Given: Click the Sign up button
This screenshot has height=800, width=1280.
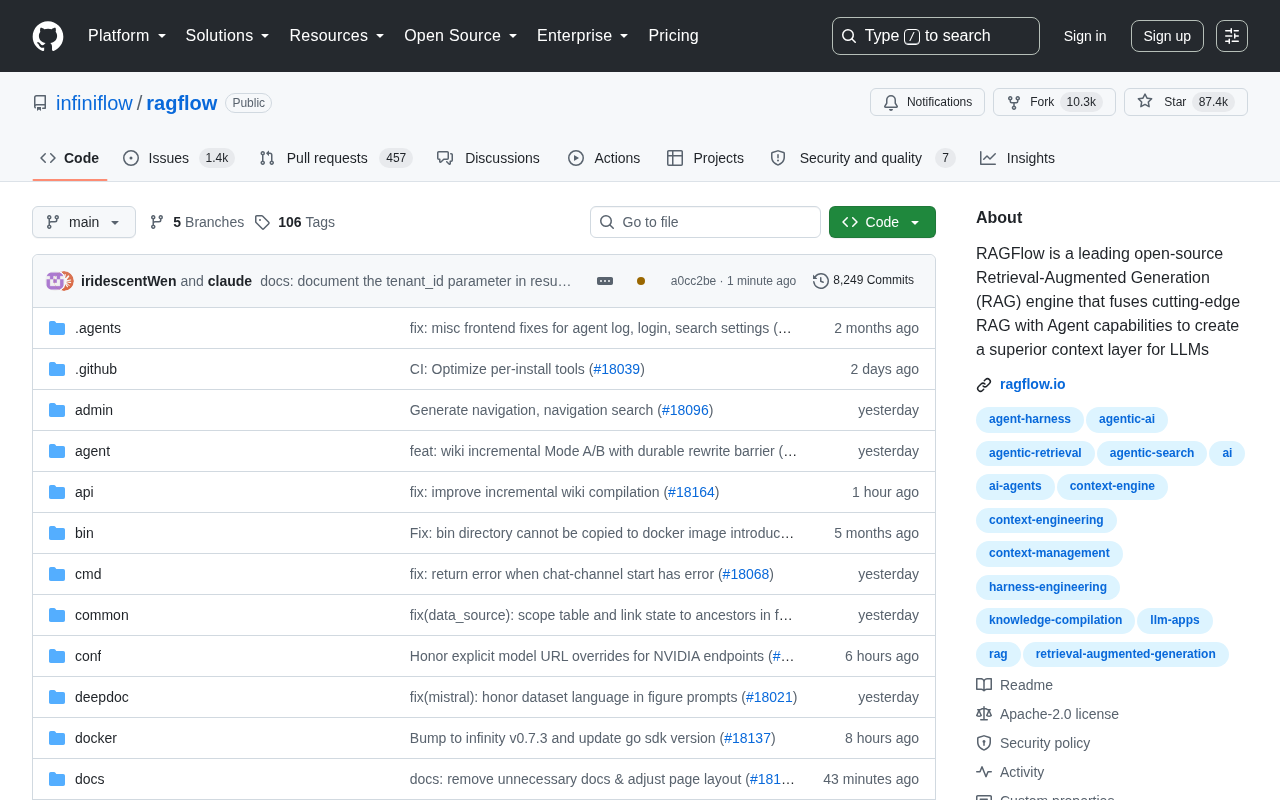Looking at the screenshot, I should 1167,36.
